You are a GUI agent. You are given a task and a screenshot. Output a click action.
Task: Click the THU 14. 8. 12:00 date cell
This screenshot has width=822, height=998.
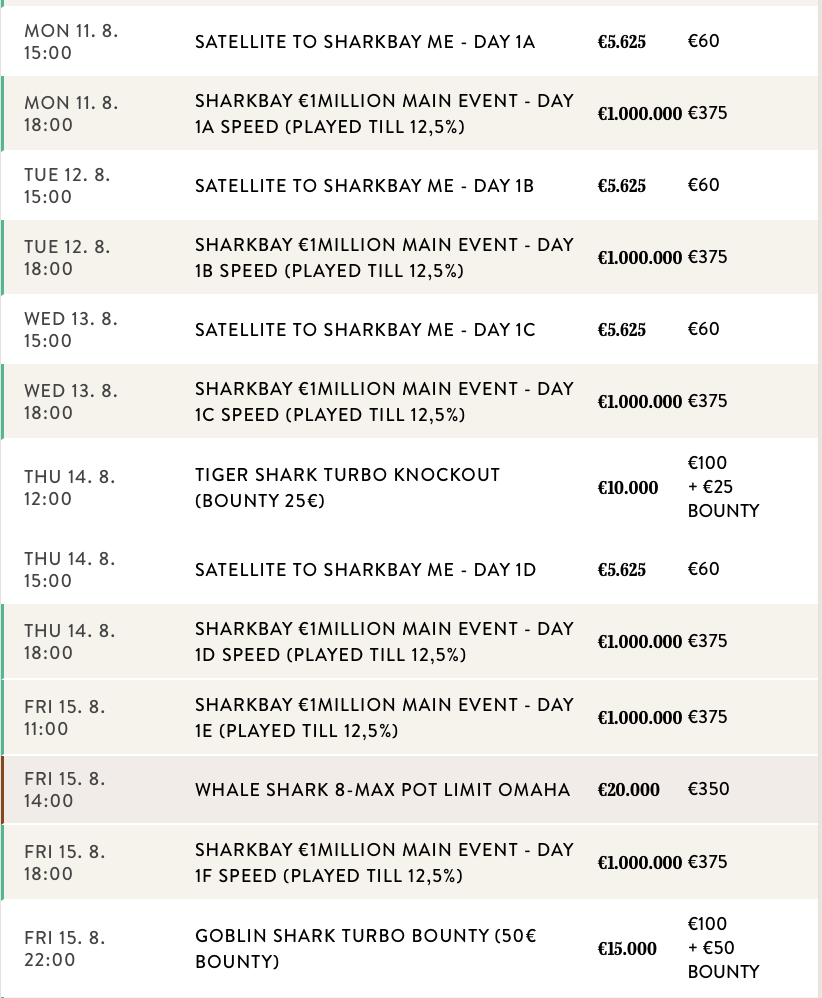[70, 488]
